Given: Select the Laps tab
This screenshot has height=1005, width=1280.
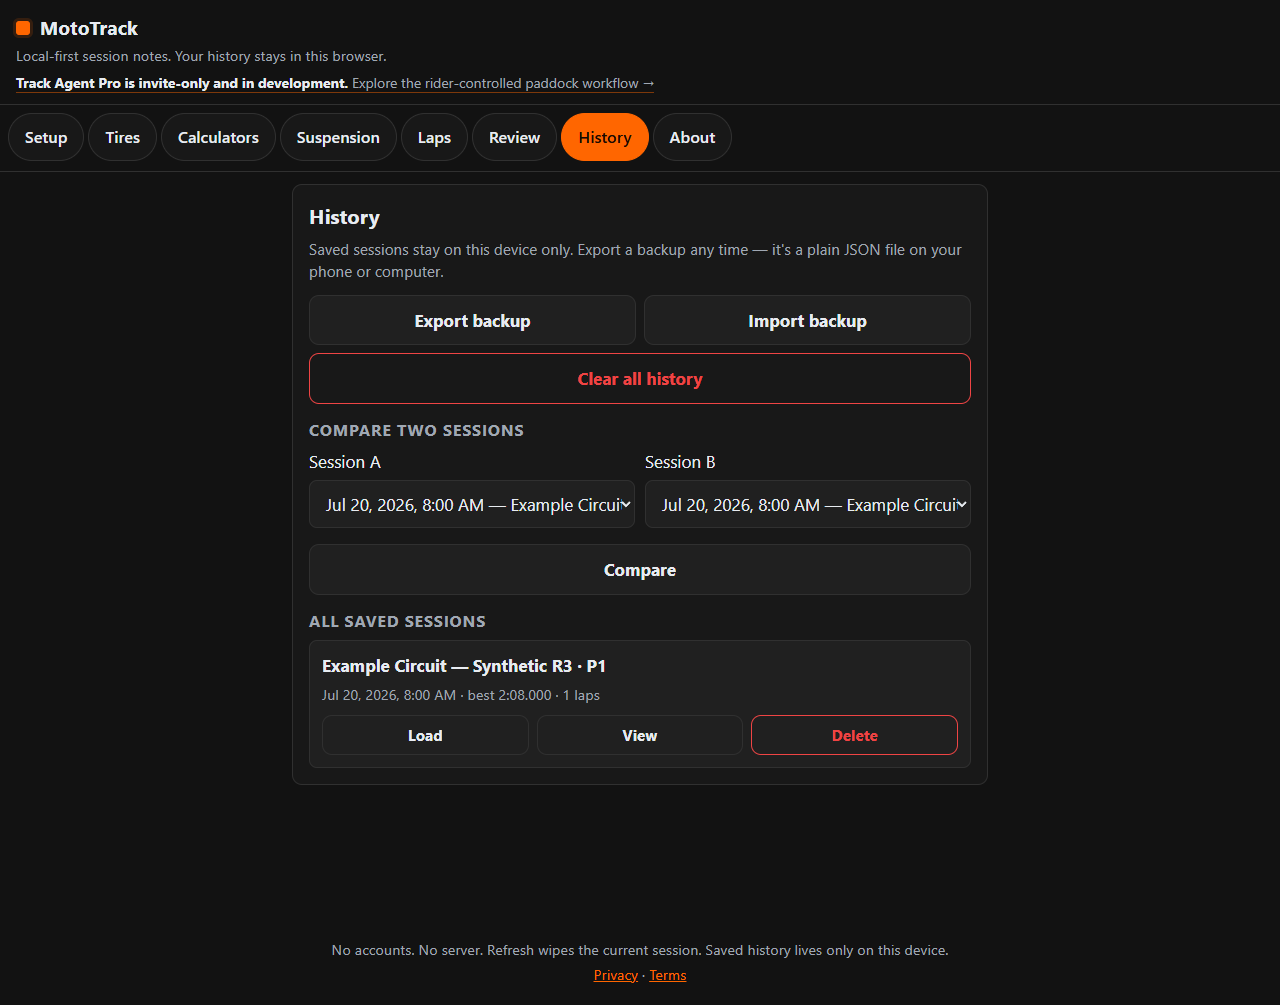Looking at the screenshot, I should click(x=434, y=137).
